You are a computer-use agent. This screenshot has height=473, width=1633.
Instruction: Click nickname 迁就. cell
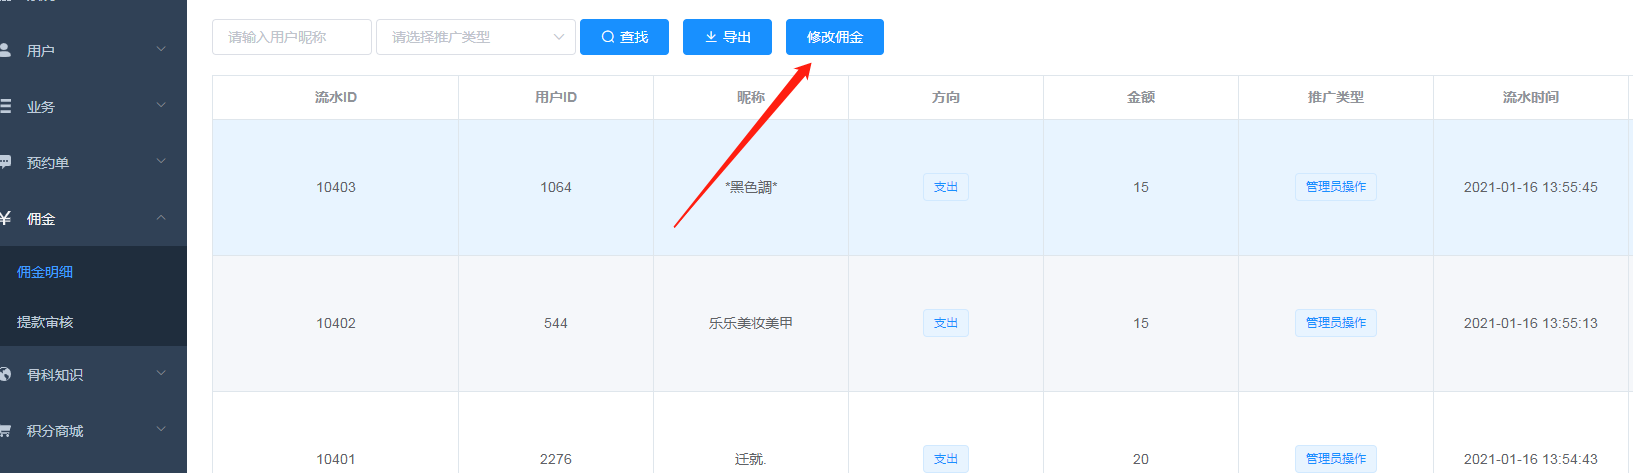coord(751,433)
